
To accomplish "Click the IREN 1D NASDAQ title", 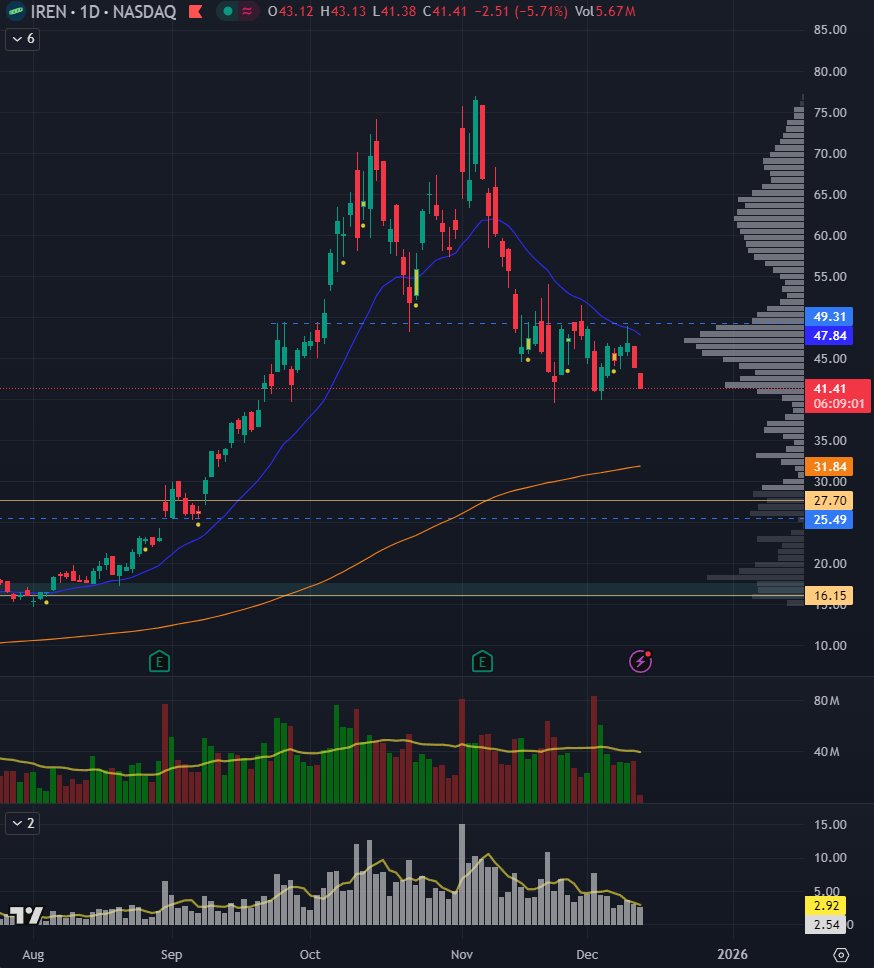I will click(103, 11).
